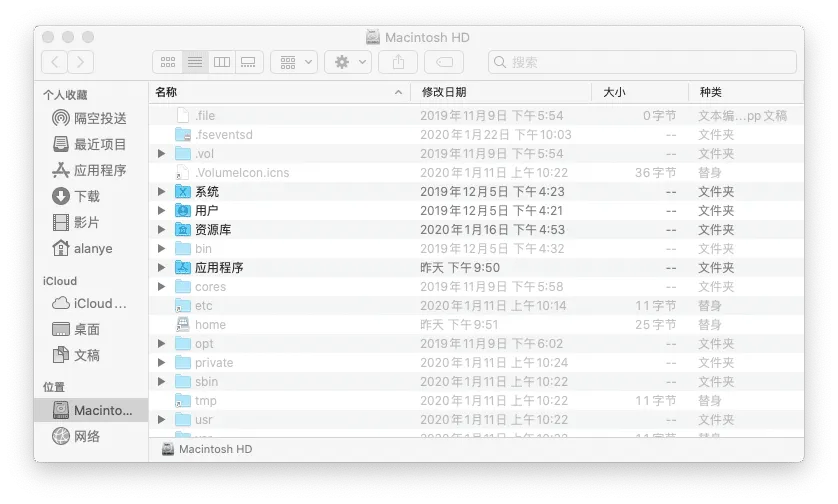838x504 pixels.
Task: Click the cores folder name
Action: 211,287
